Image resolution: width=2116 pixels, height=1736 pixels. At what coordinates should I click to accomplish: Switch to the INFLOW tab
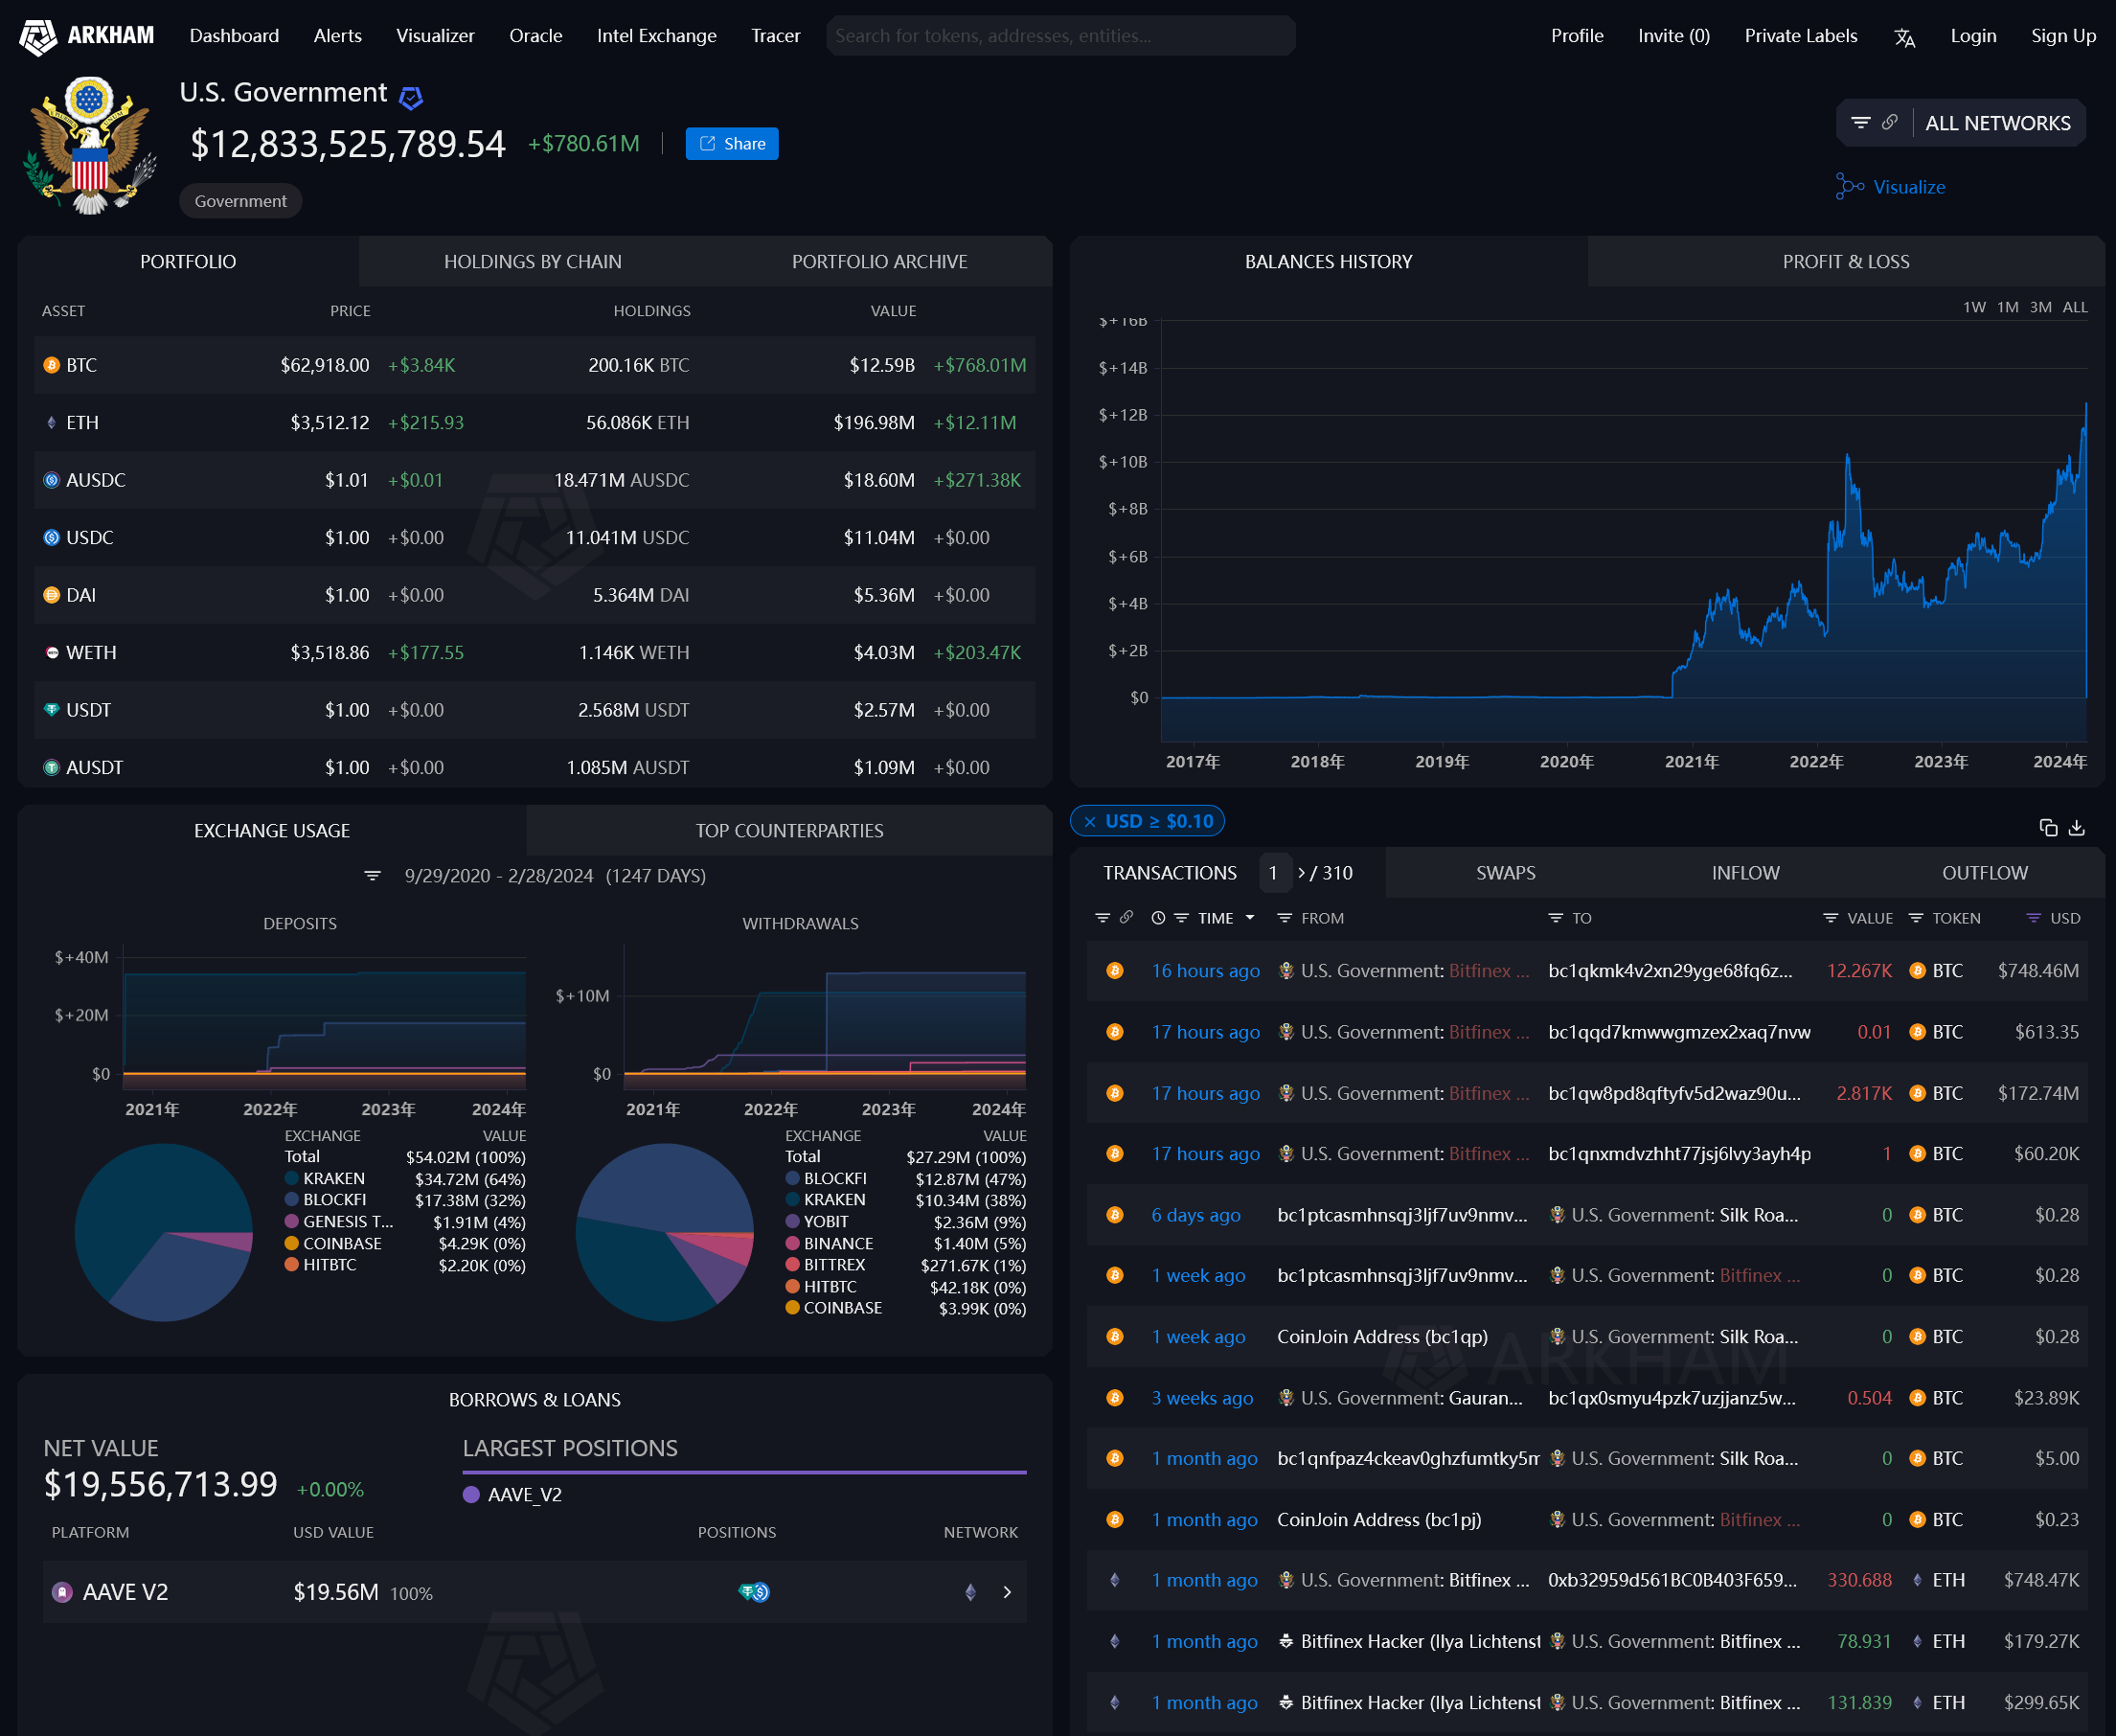click(1745, 872)
